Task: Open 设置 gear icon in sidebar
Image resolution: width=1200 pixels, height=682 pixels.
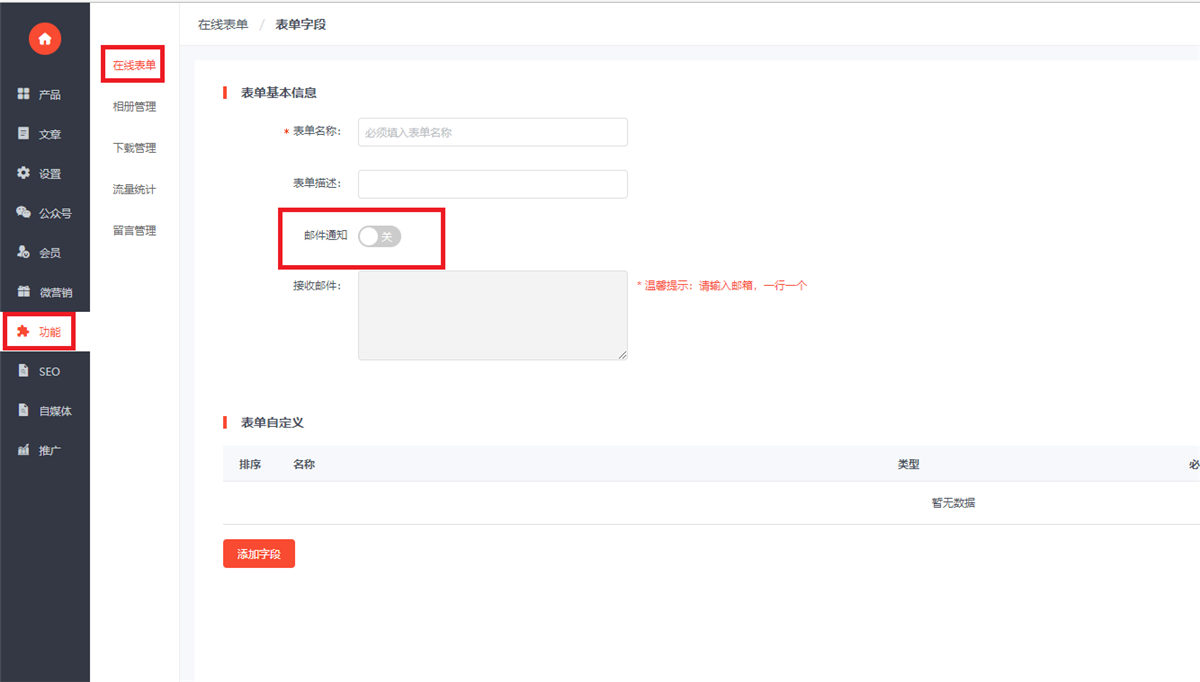Action: point(24,173)
